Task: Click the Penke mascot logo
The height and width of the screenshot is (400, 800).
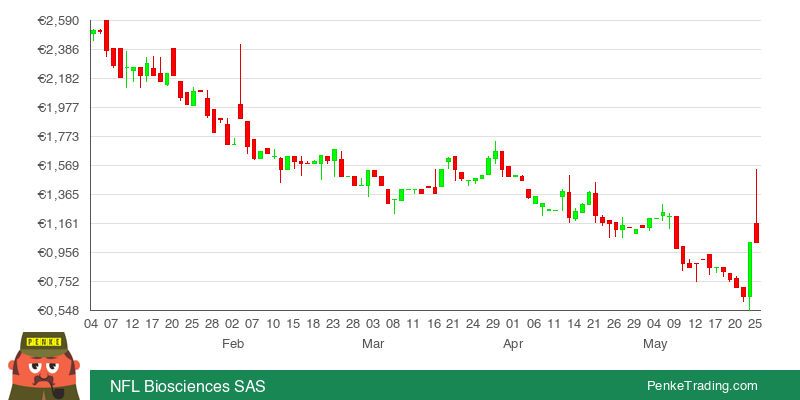Action: pos(44,366)
